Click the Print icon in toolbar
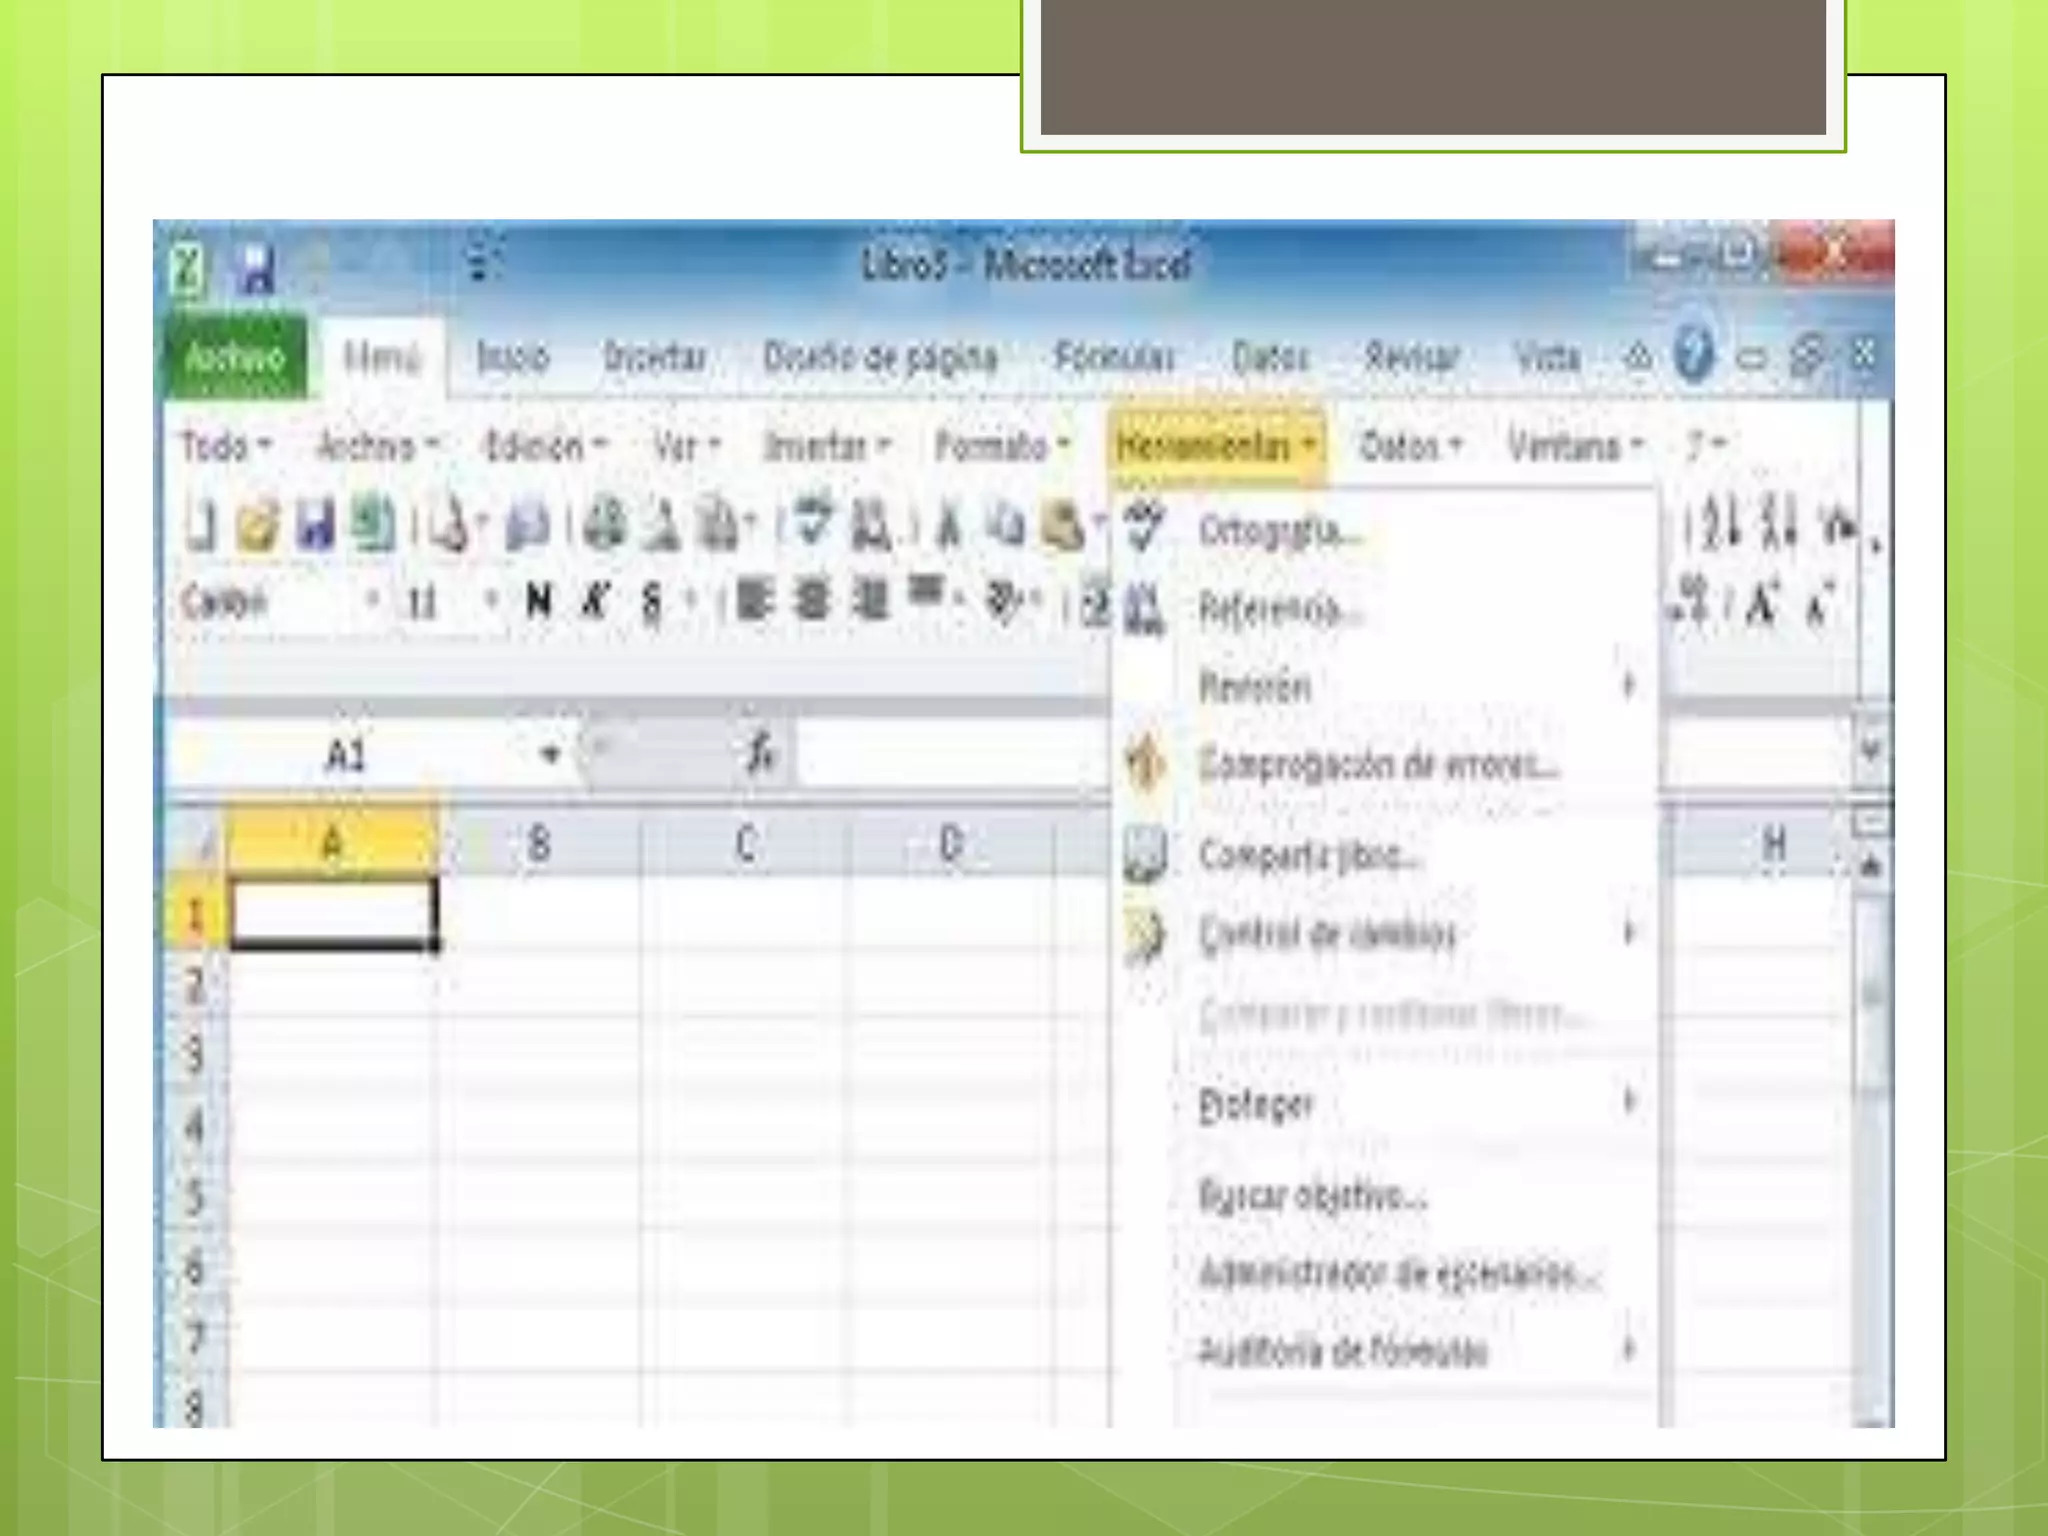 click(x=604, y=525)
